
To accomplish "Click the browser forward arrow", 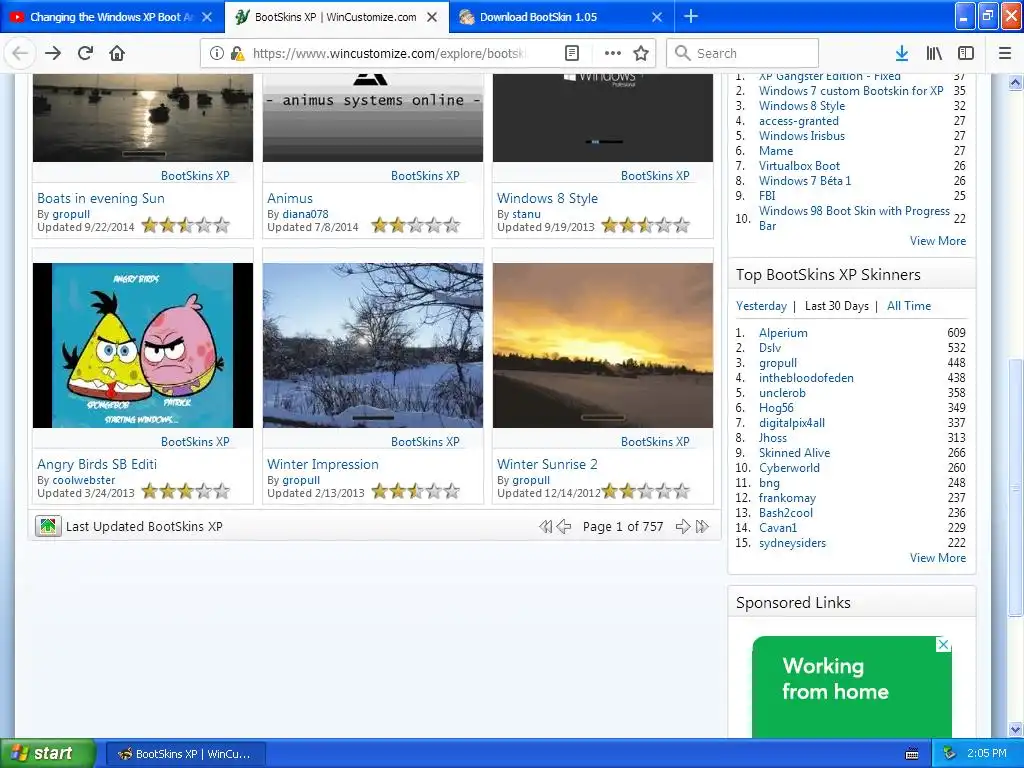I will click(53, 54).
